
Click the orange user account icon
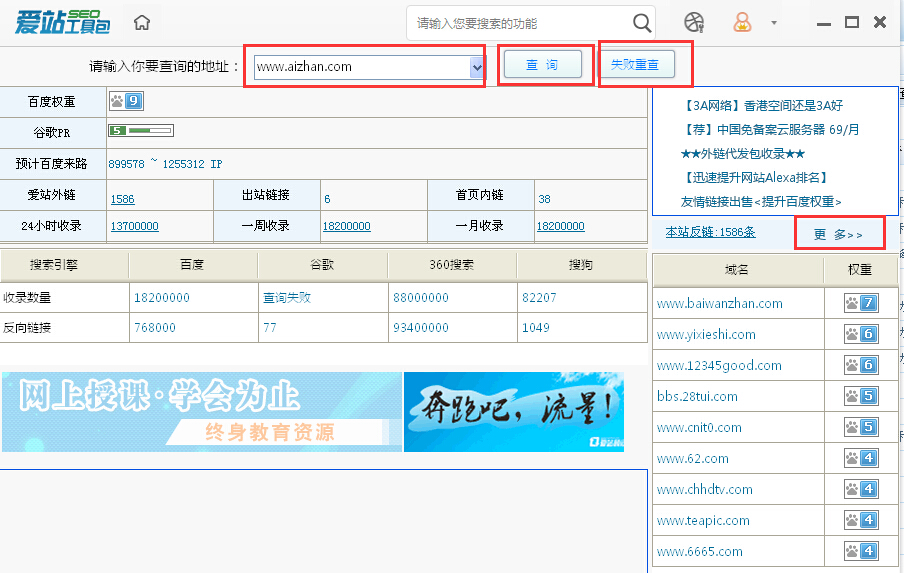pyautogui.click(x=742, y=22)
